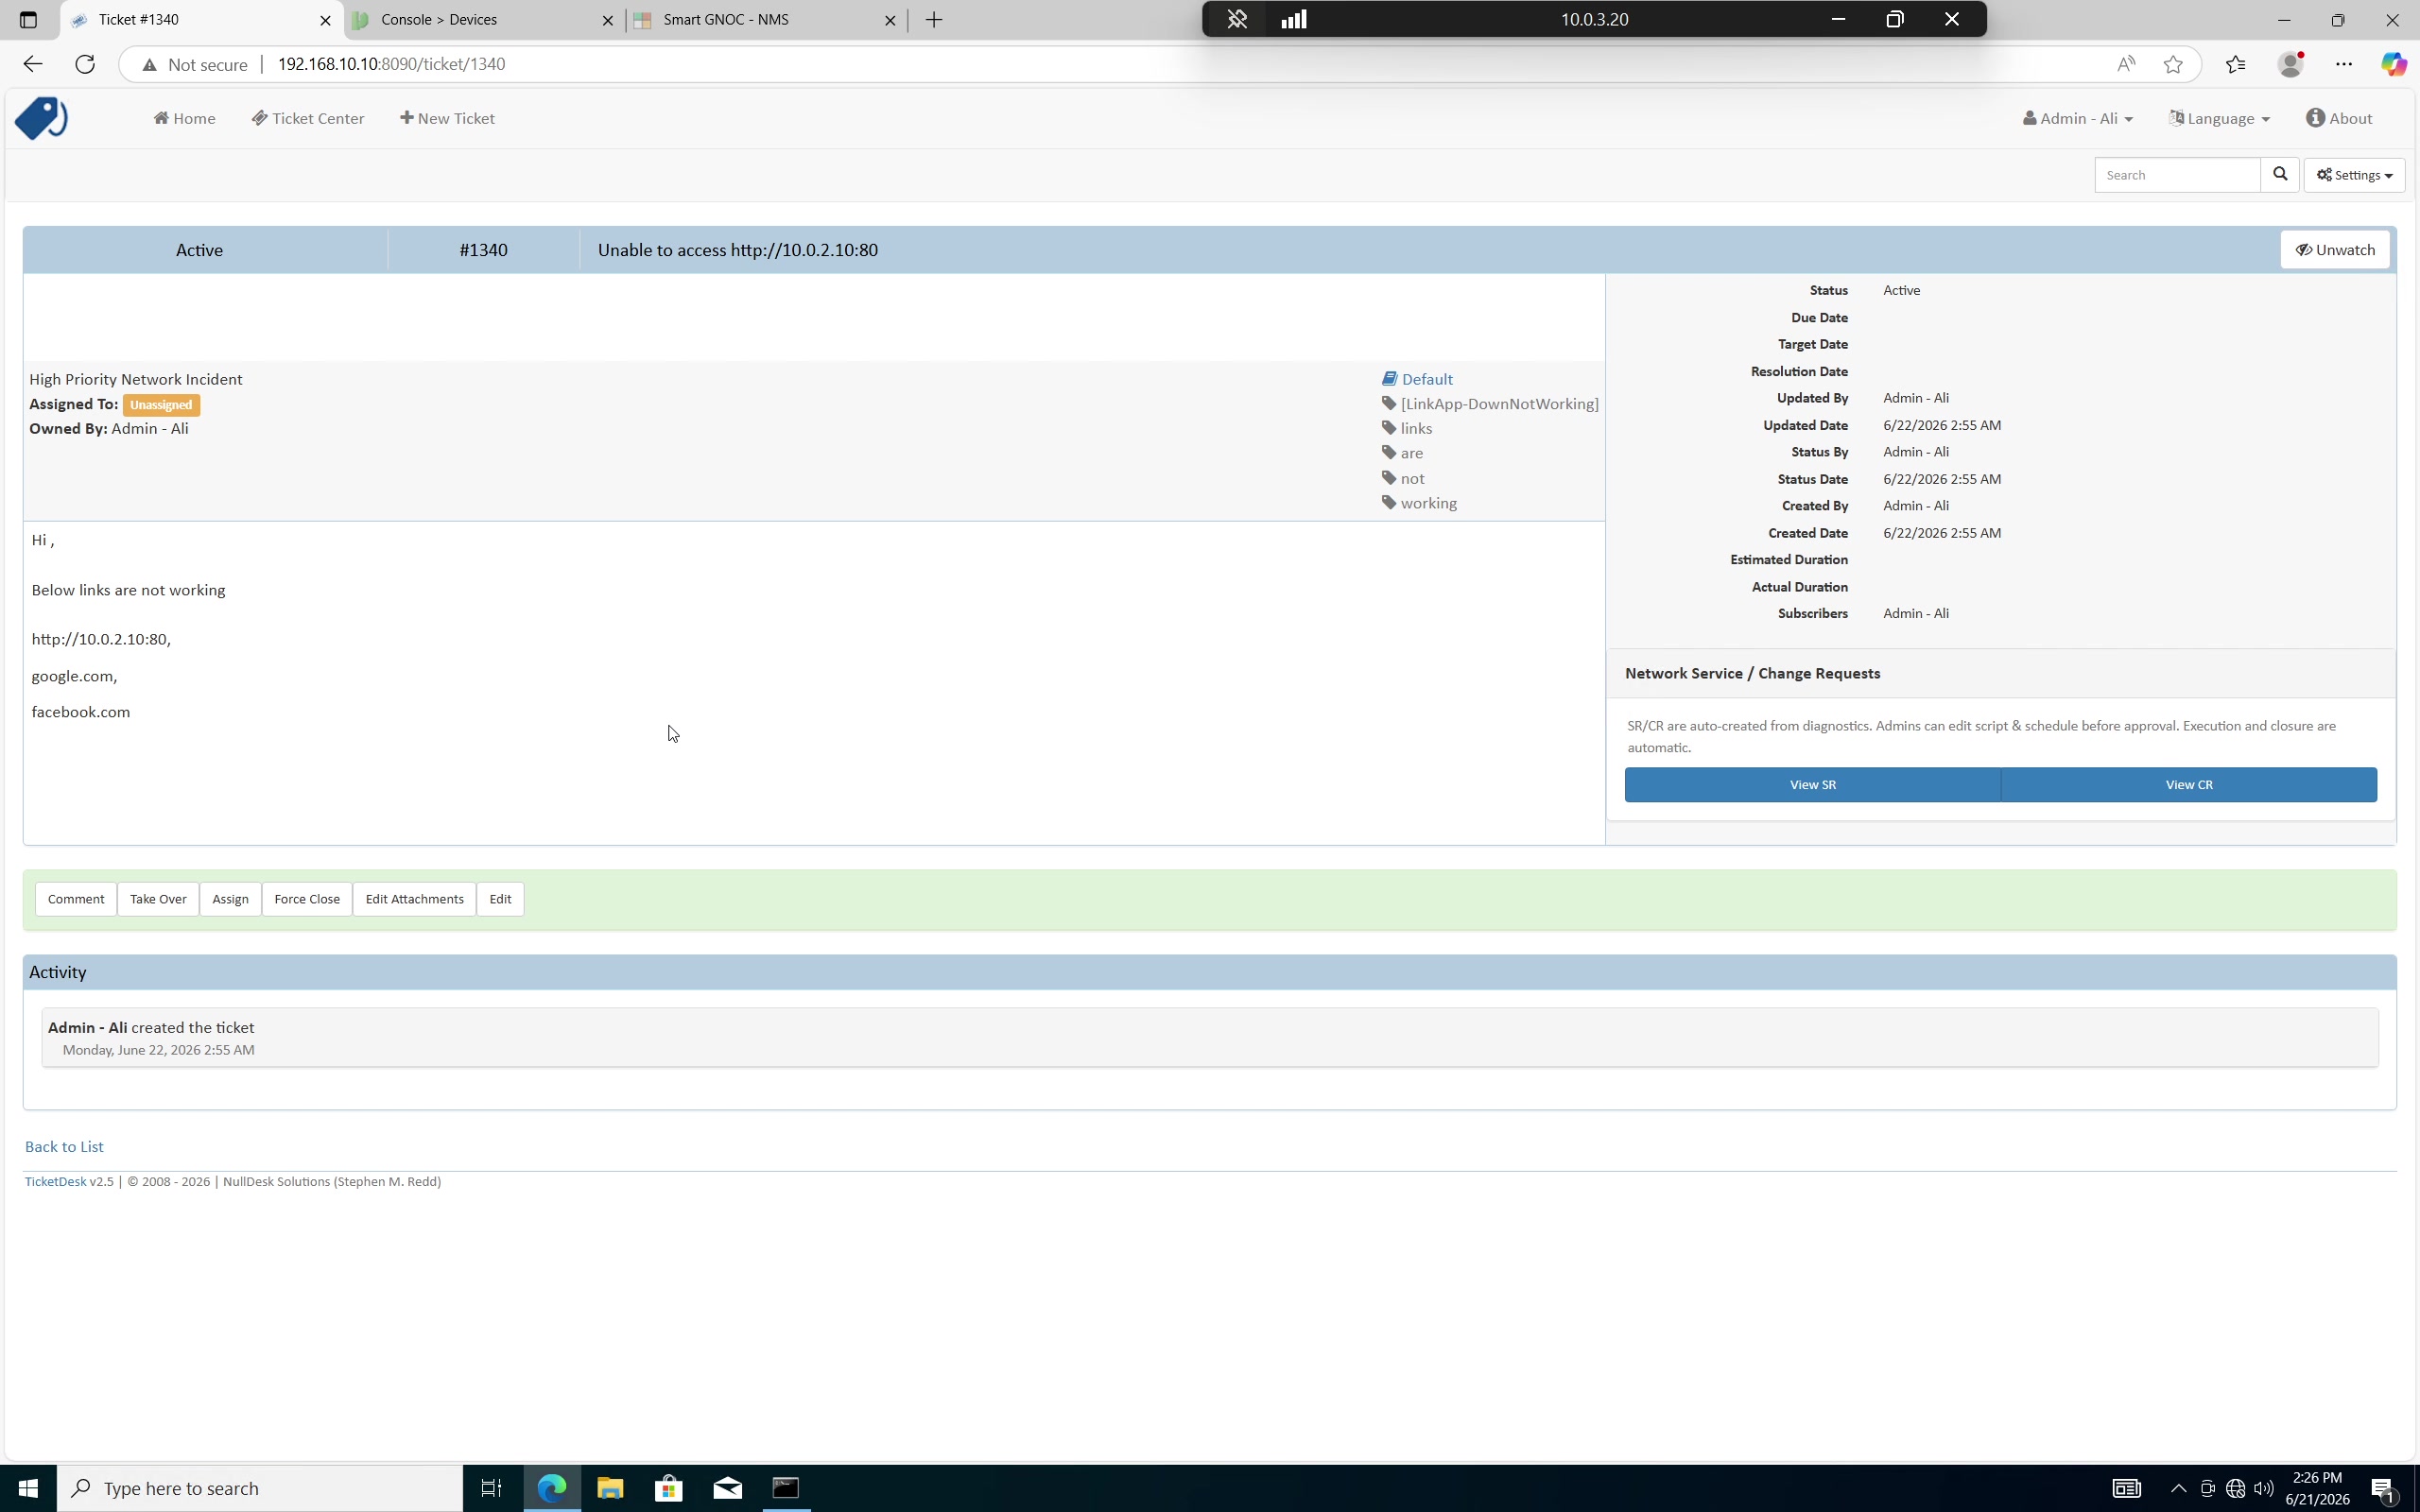Viewport: 2420px width, 1512px height.
Task: Click the Search input field
Action: point(2177,175)
